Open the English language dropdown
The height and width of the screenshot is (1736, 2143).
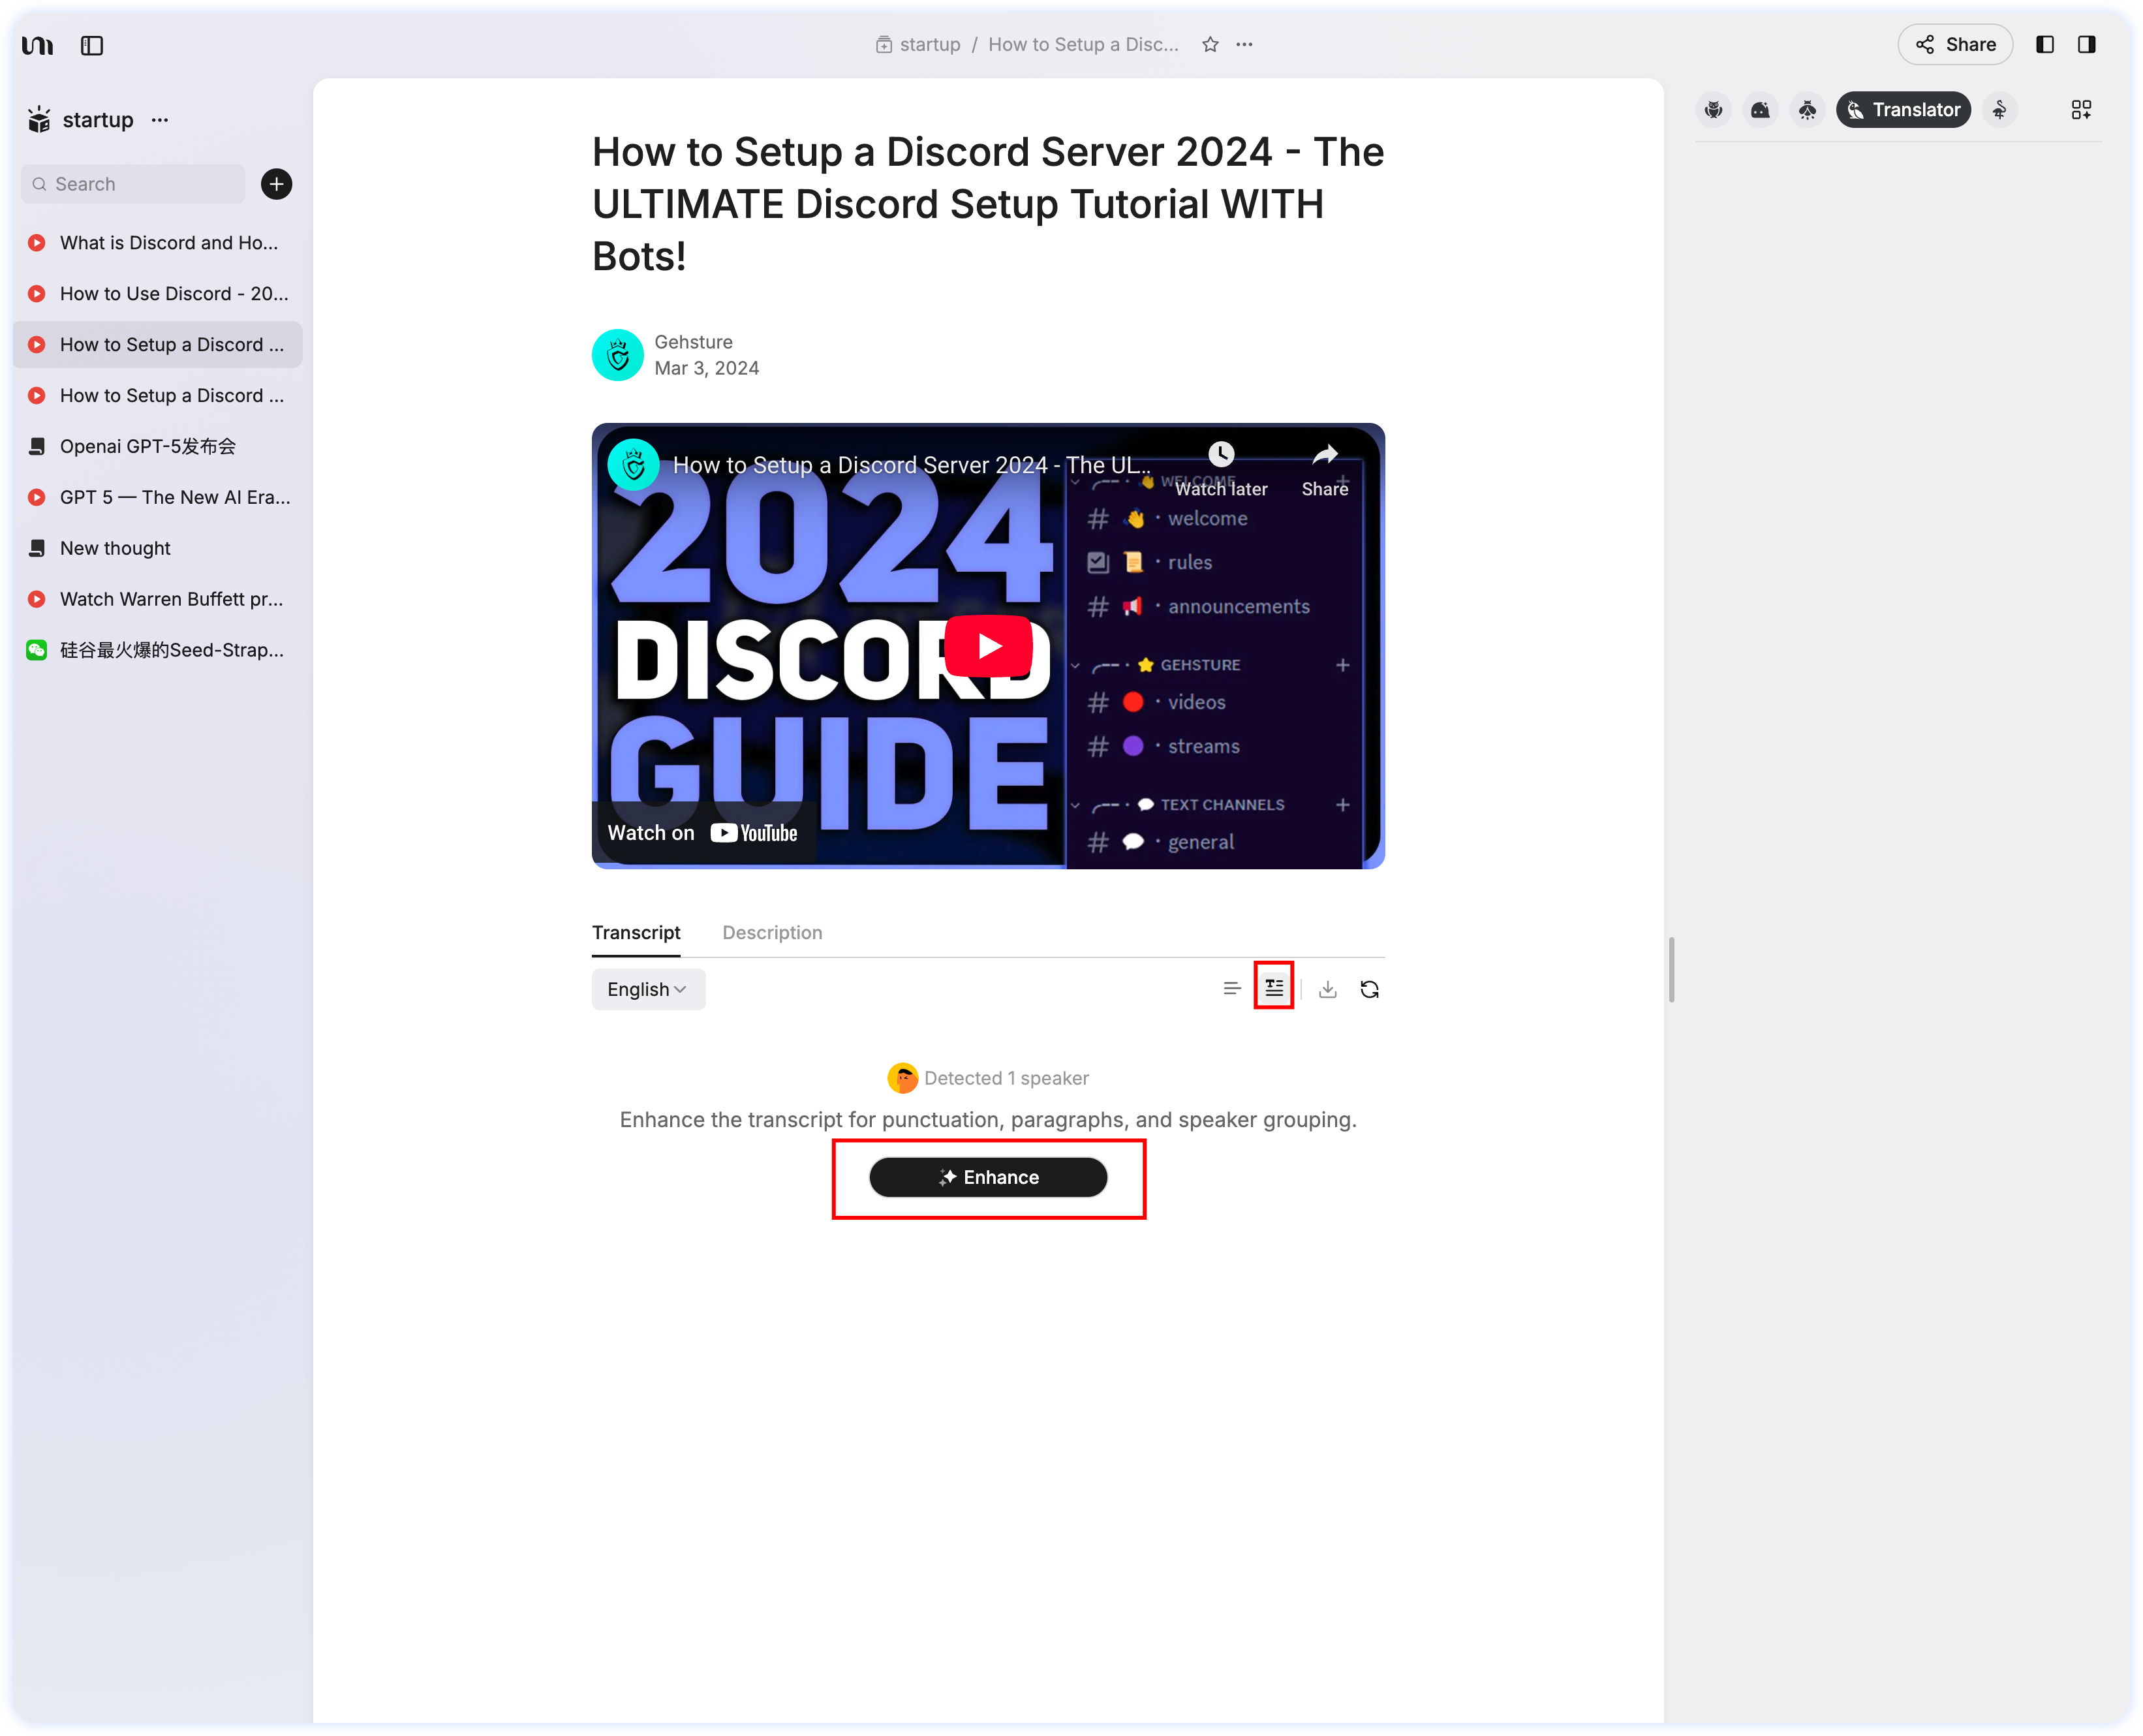[648, 989]
